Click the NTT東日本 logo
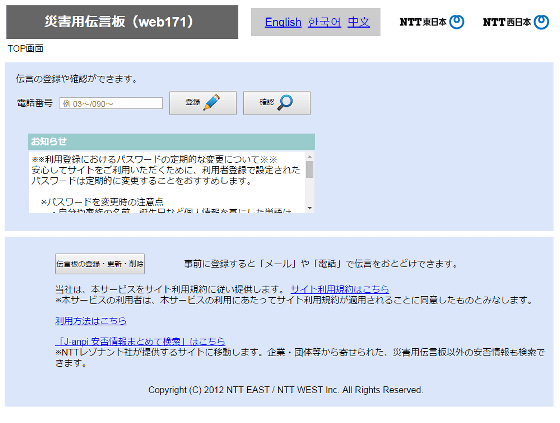 [431, 22]
